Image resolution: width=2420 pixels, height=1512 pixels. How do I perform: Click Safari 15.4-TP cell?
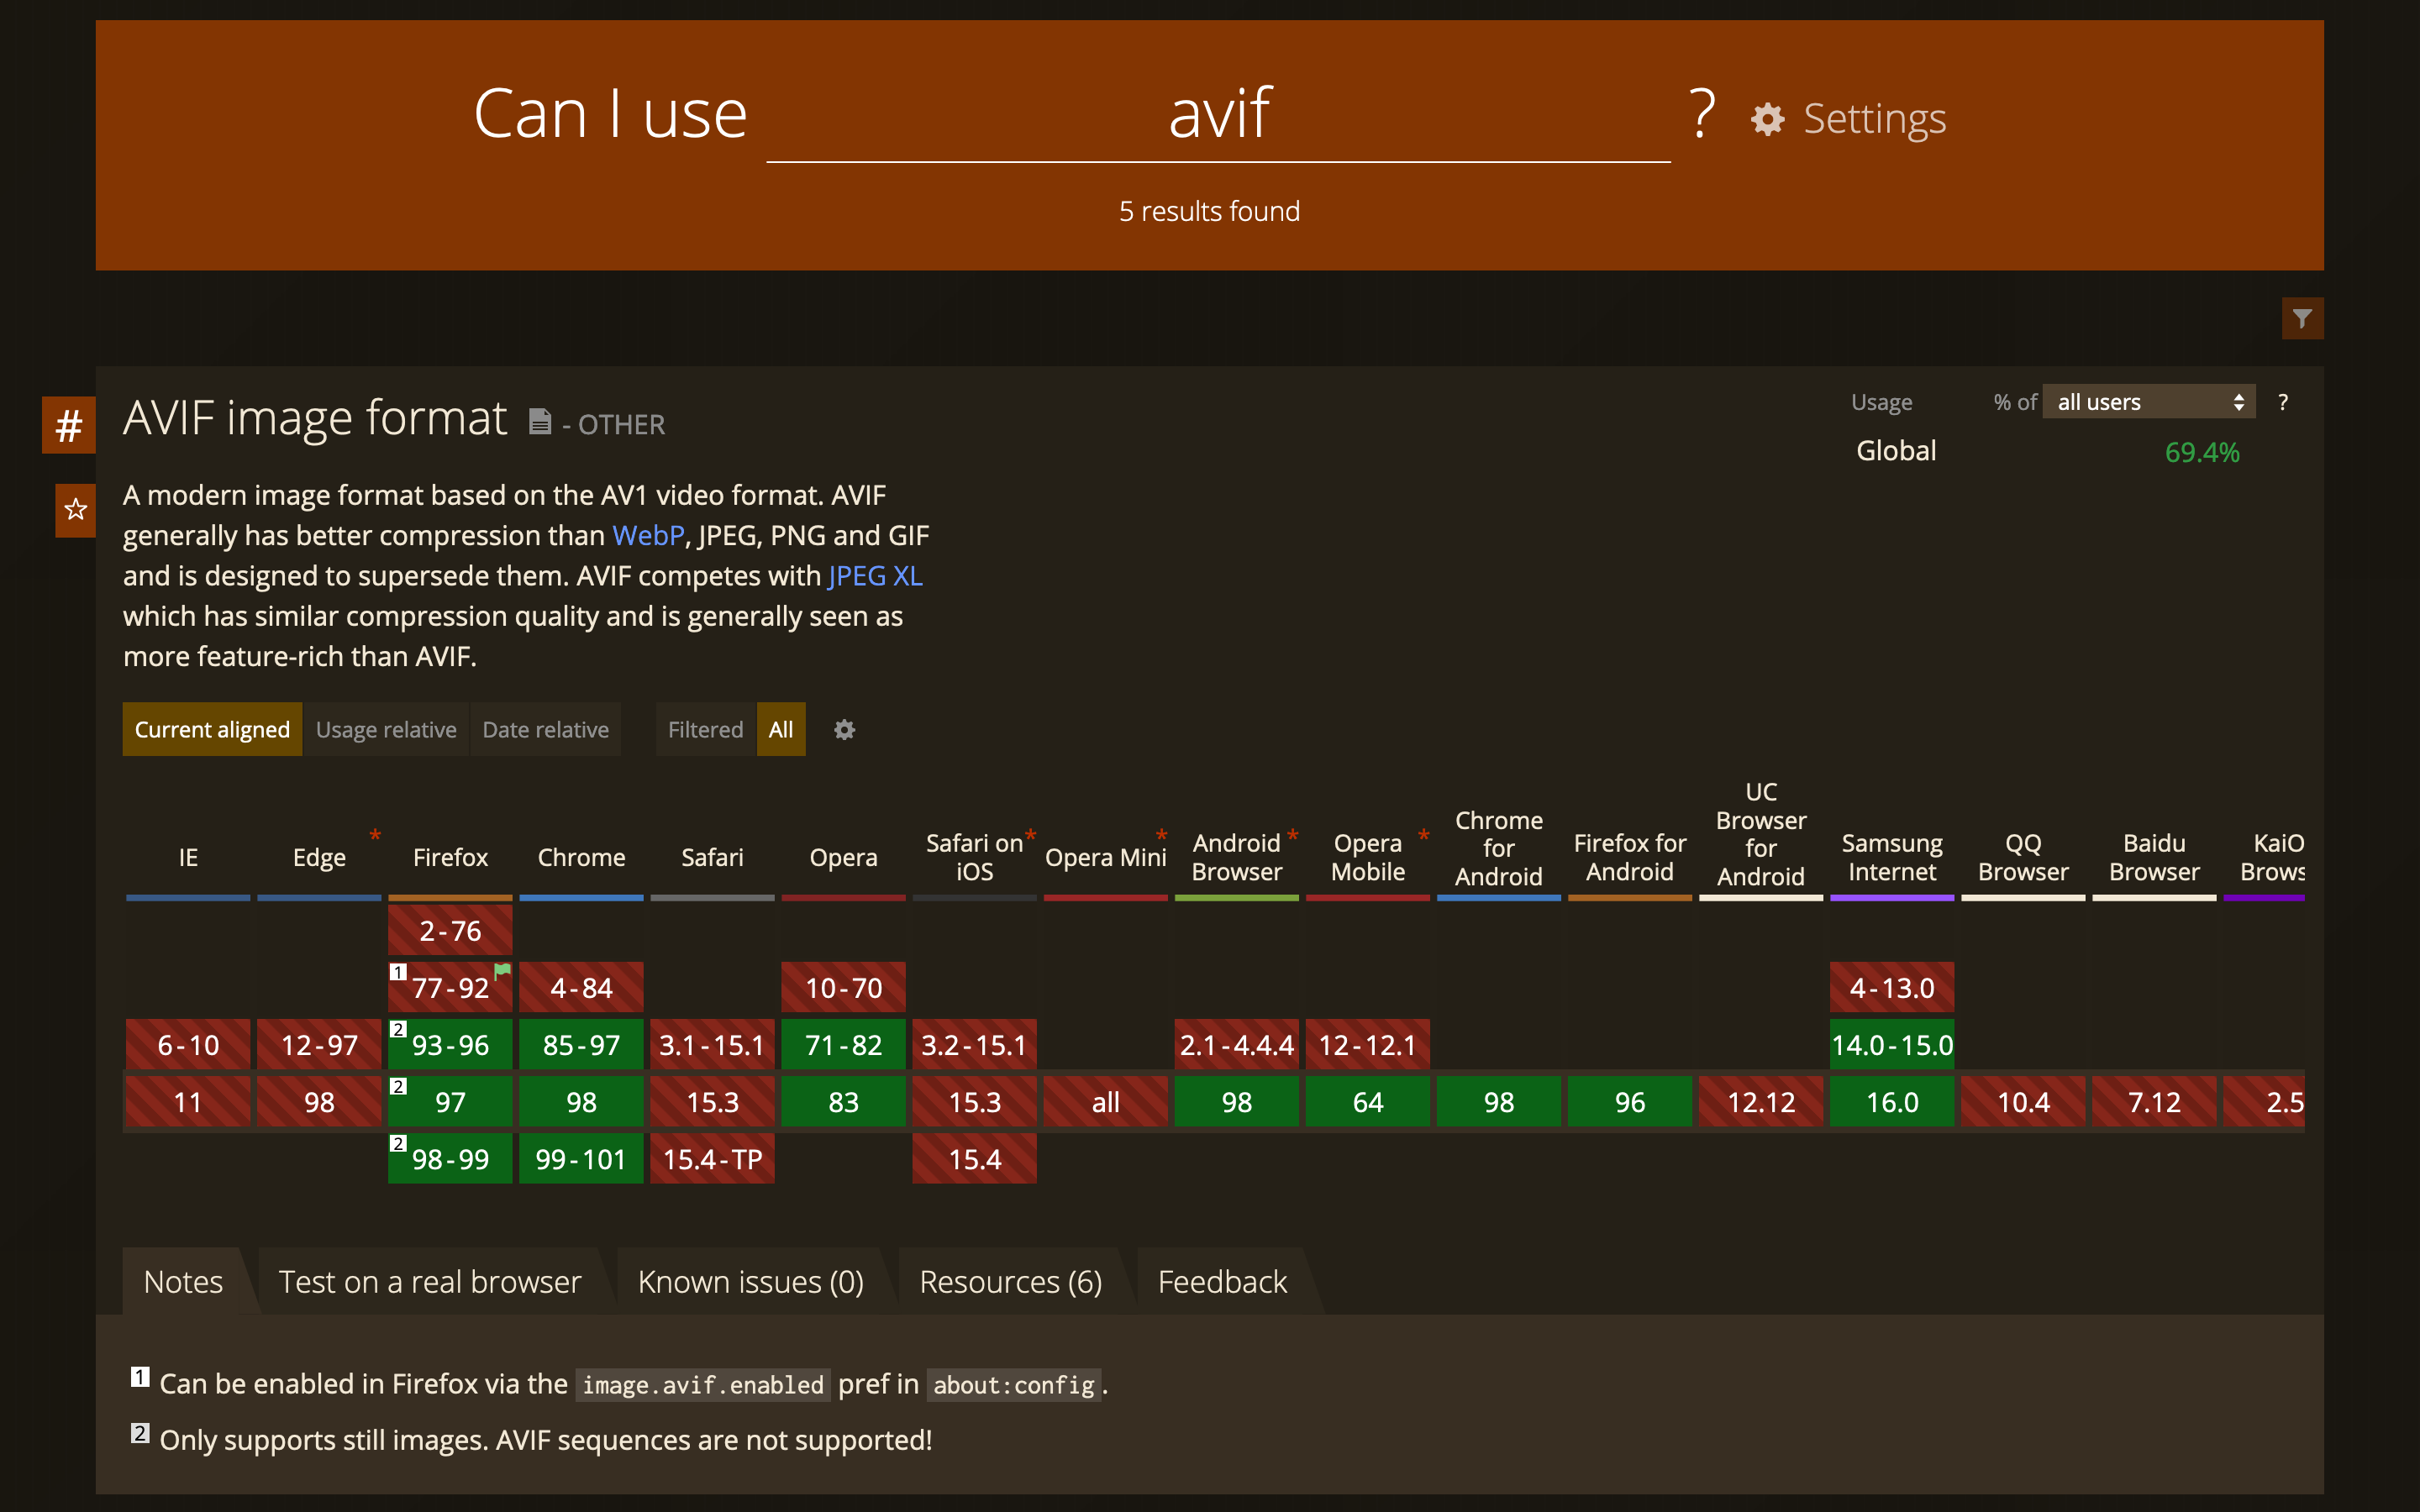[712, 1159]
